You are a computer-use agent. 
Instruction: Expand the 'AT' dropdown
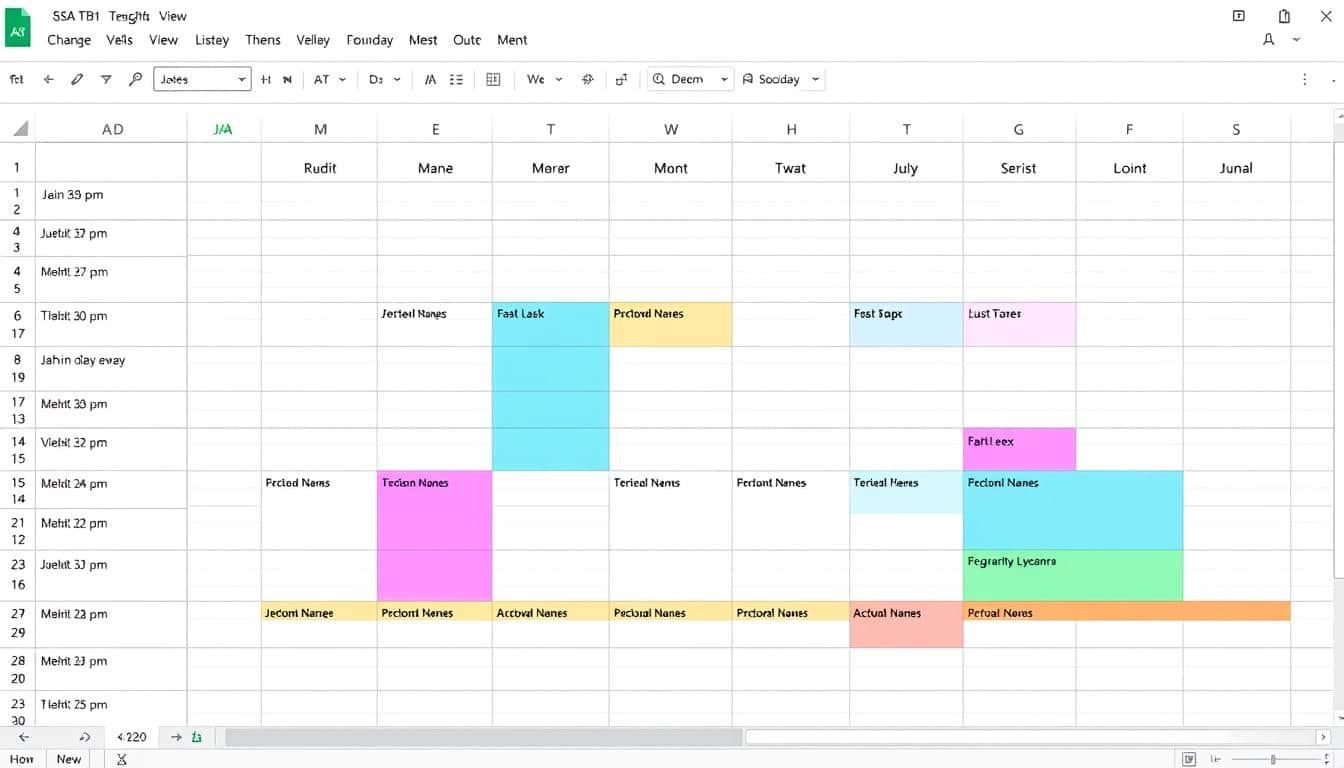pyautogui.click(x=330, y=79)
